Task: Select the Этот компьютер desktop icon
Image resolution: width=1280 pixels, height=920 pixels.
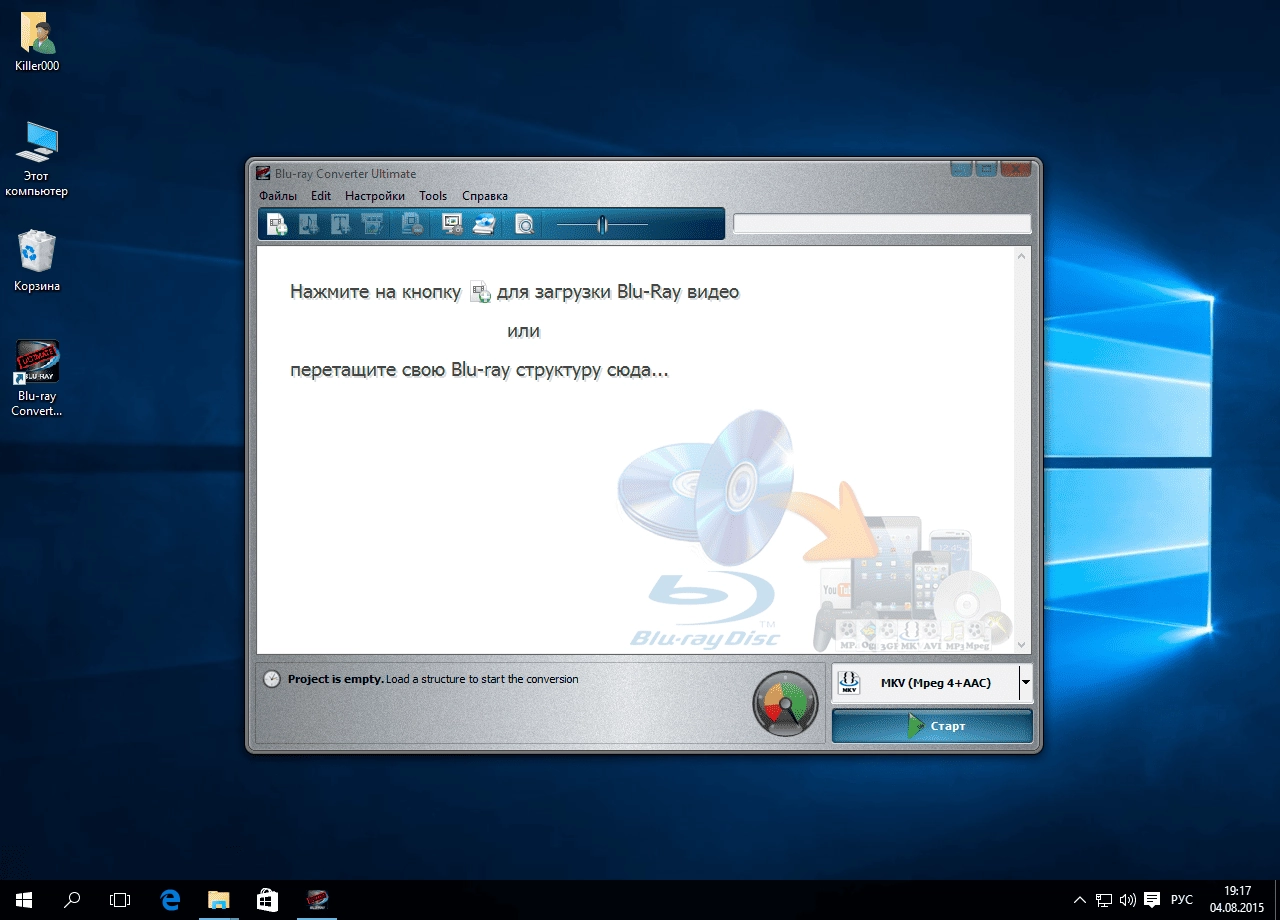Action: 37,160
